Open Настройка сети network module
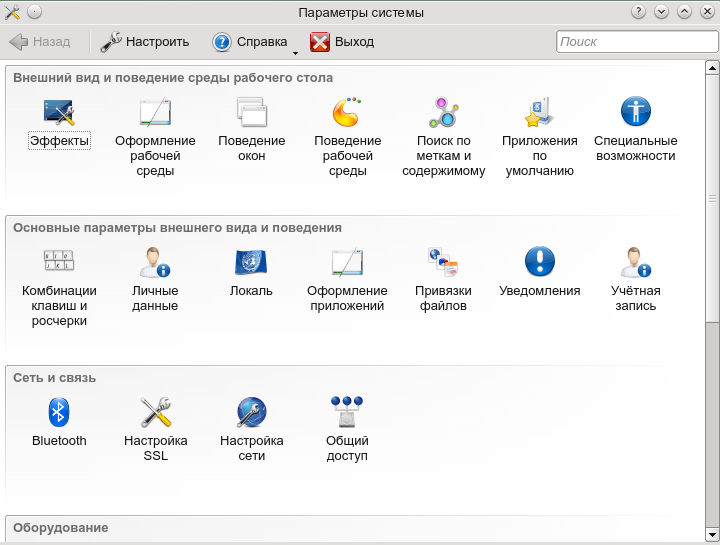Screen dimensions: 720x545 tap(252, 430)
